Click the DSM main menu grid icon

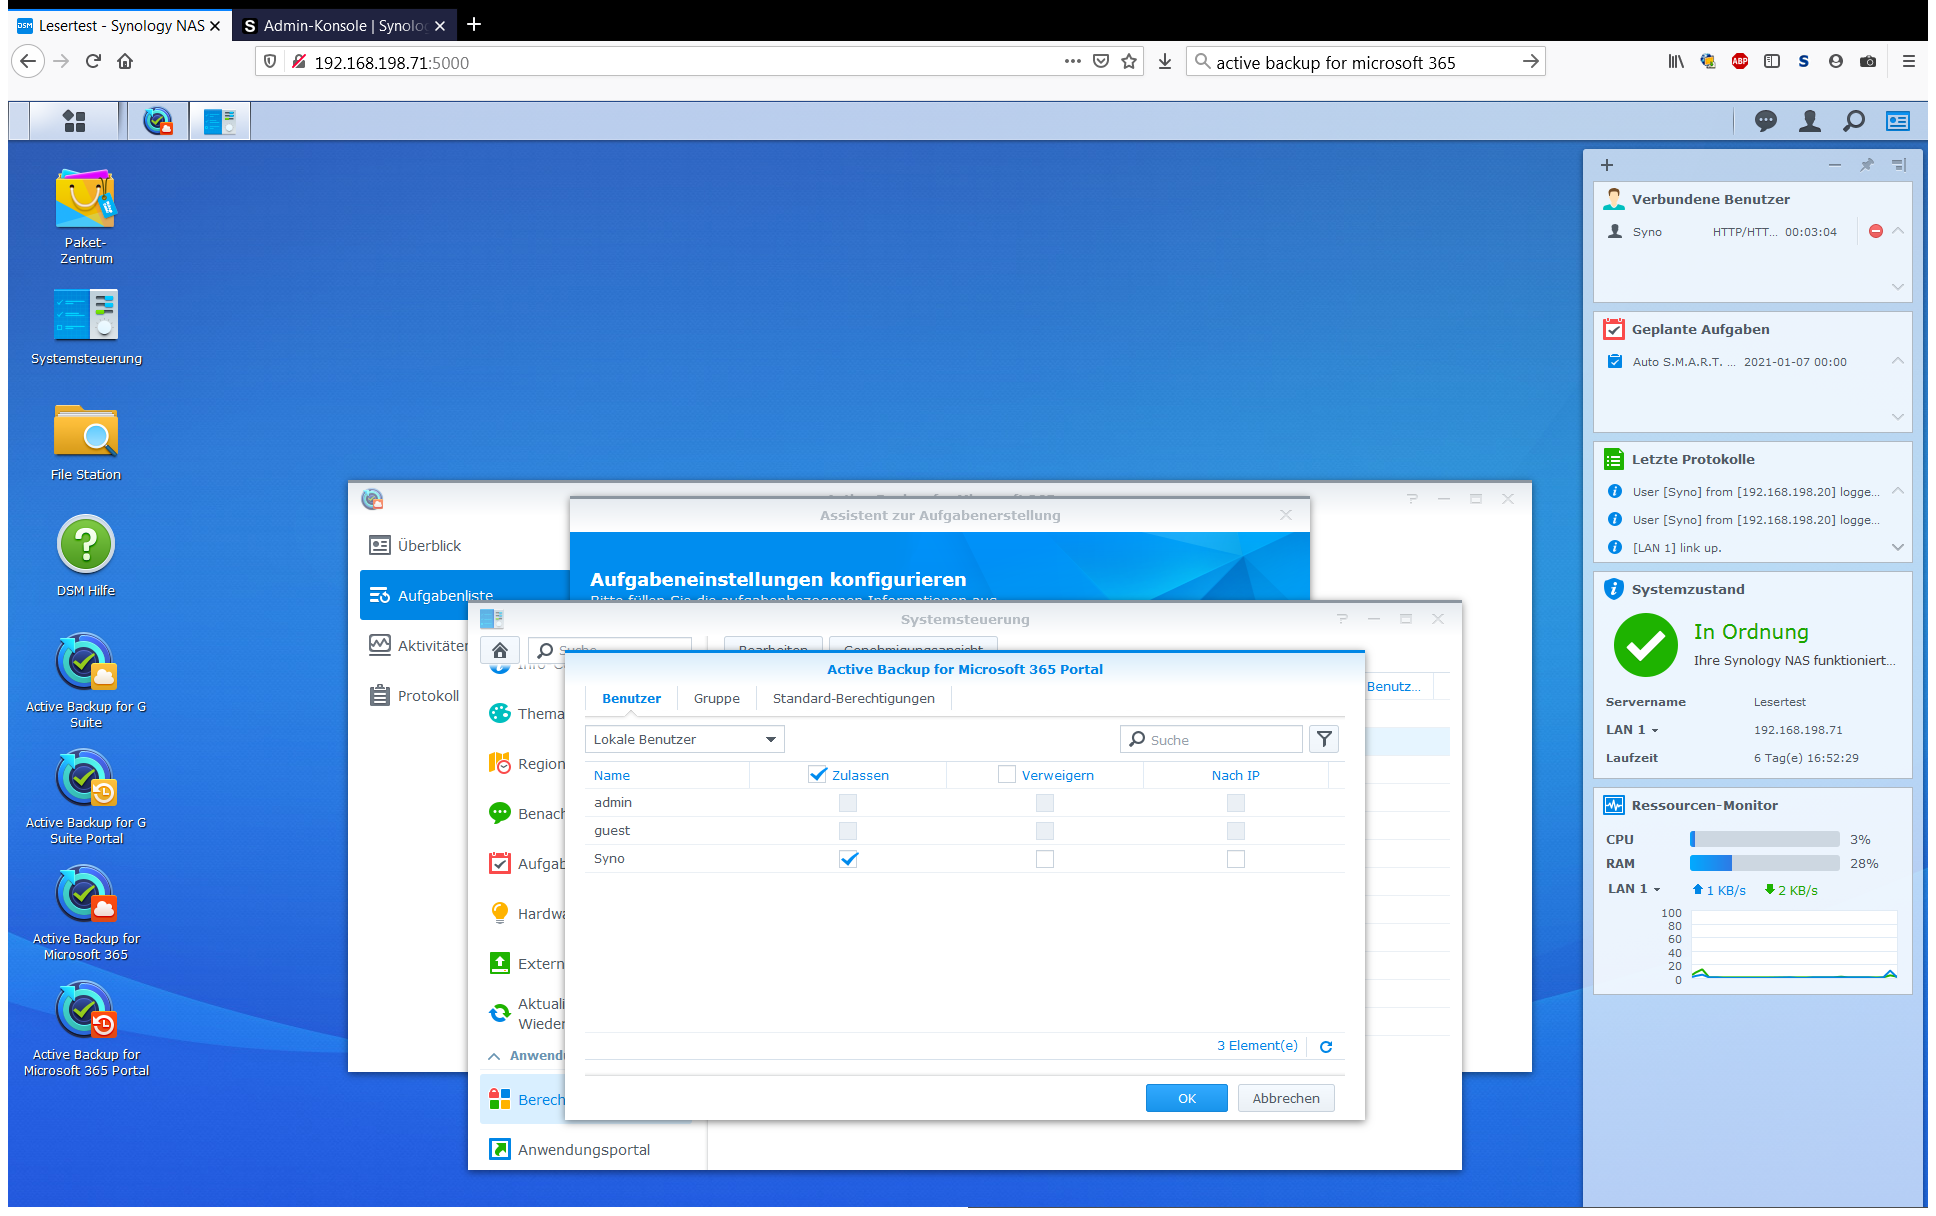74,121
